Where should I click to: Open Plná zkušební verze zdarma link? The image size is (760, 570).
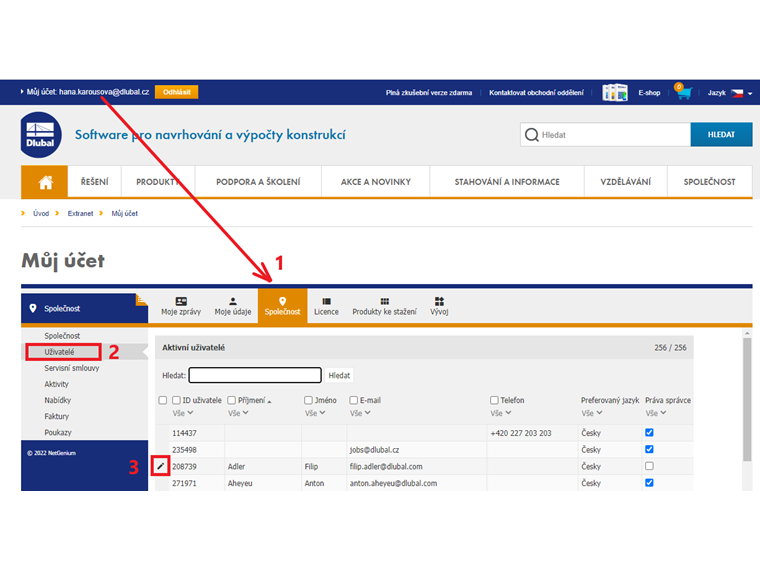coord(429,93)
